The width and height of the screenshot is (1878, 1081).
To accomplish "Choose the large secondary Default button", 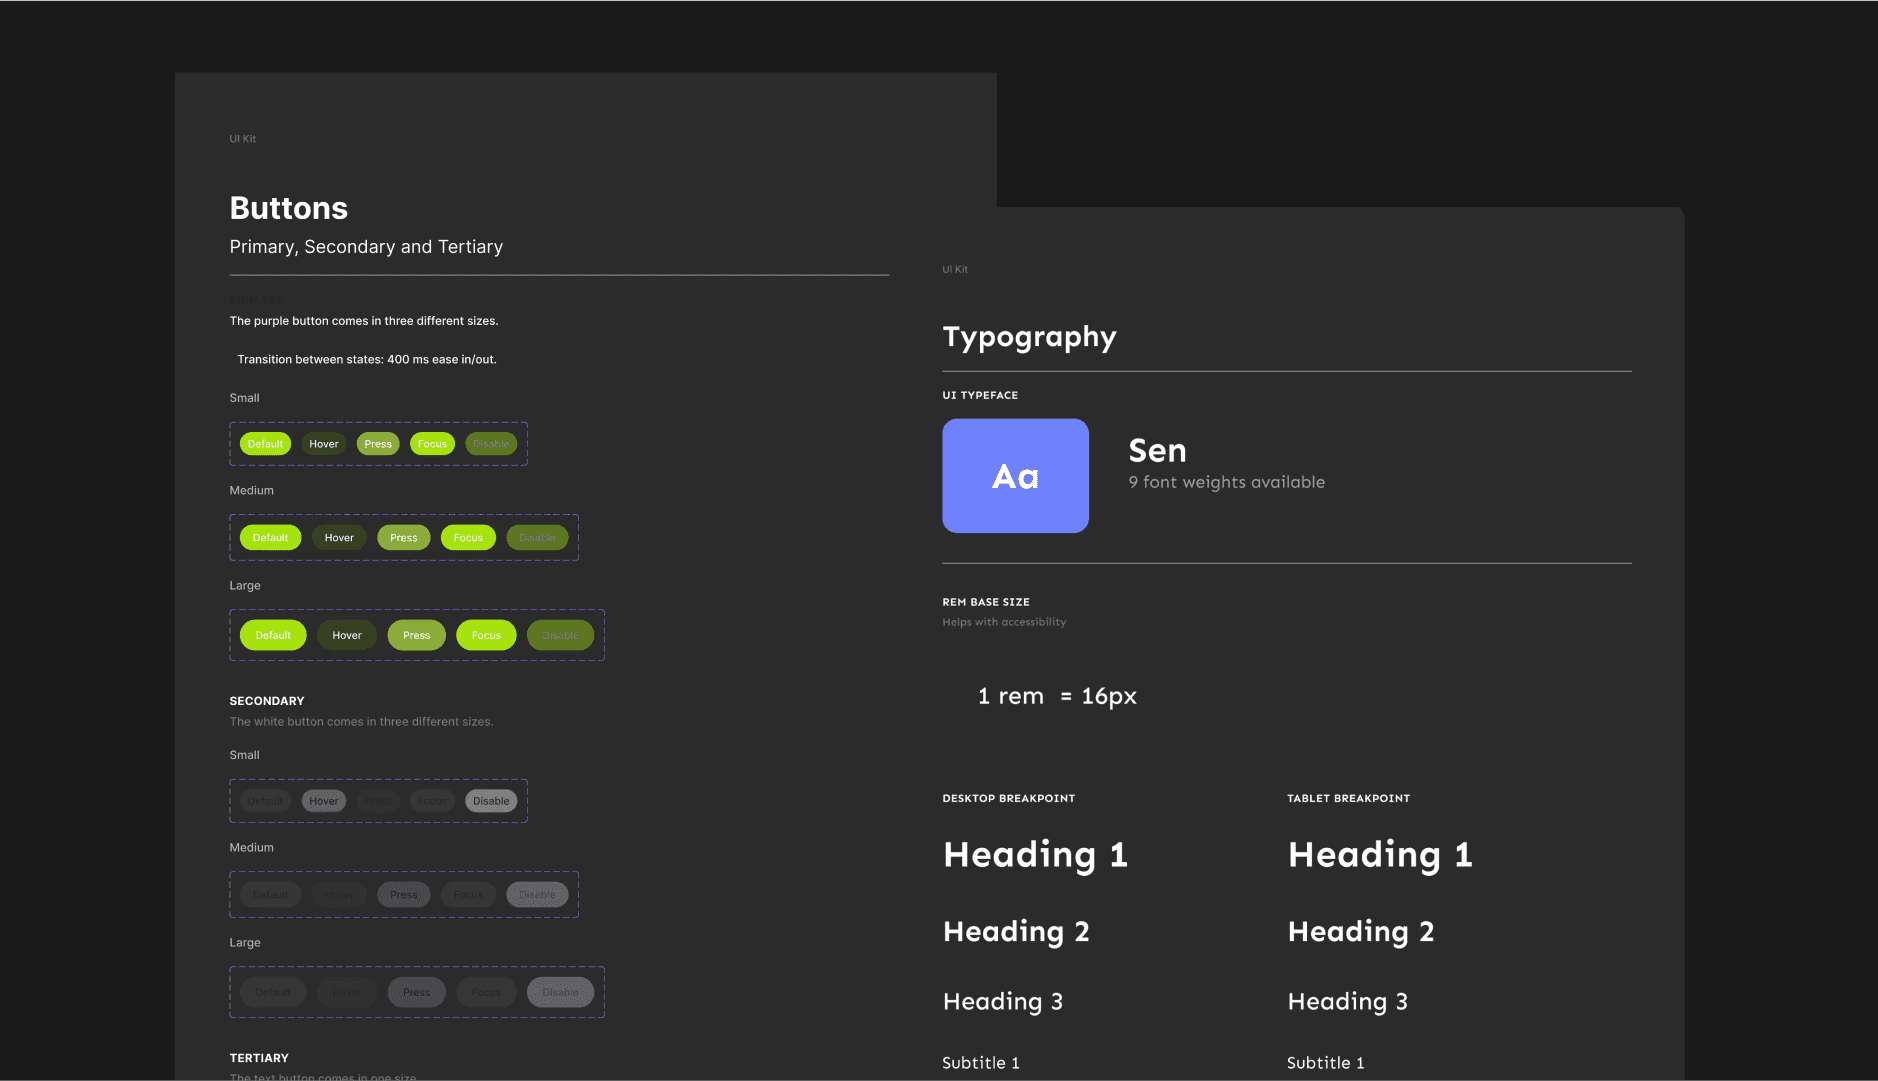I will coord(273,992).
